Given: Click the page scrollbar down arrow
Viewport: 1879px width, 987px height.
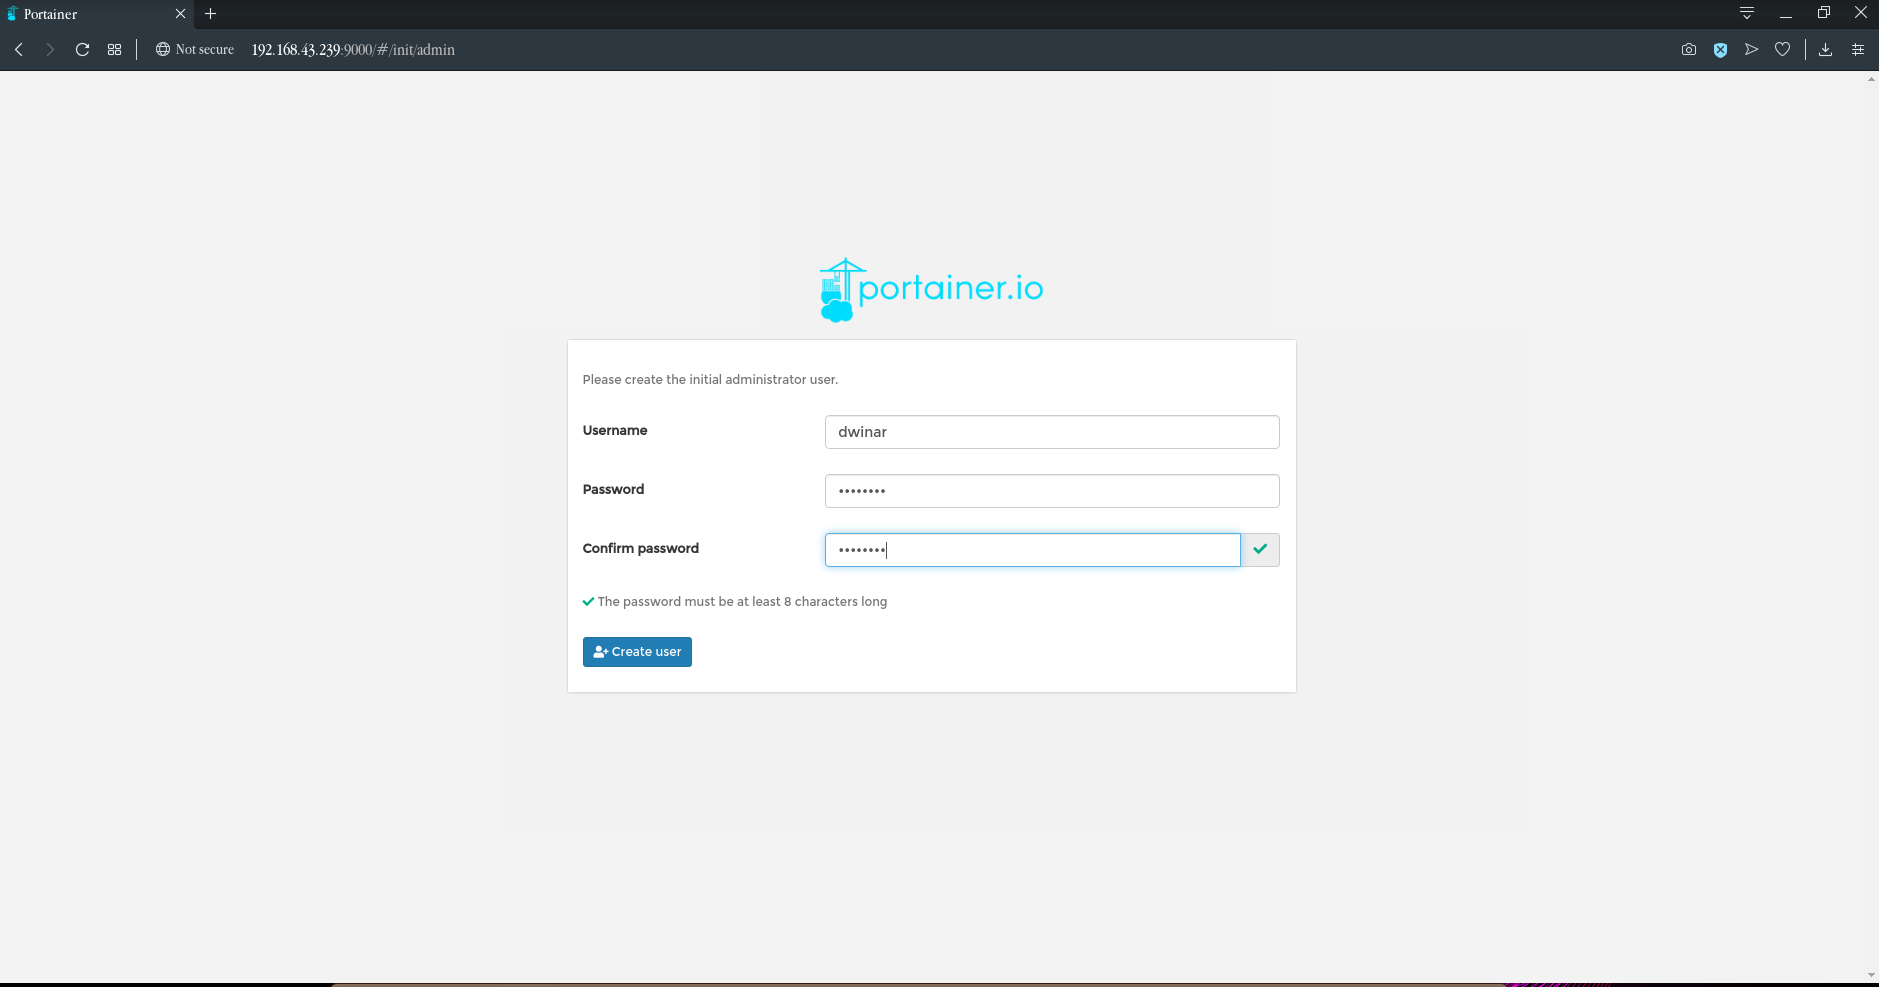Looking at the screenshot, I should click(1871, 975).
